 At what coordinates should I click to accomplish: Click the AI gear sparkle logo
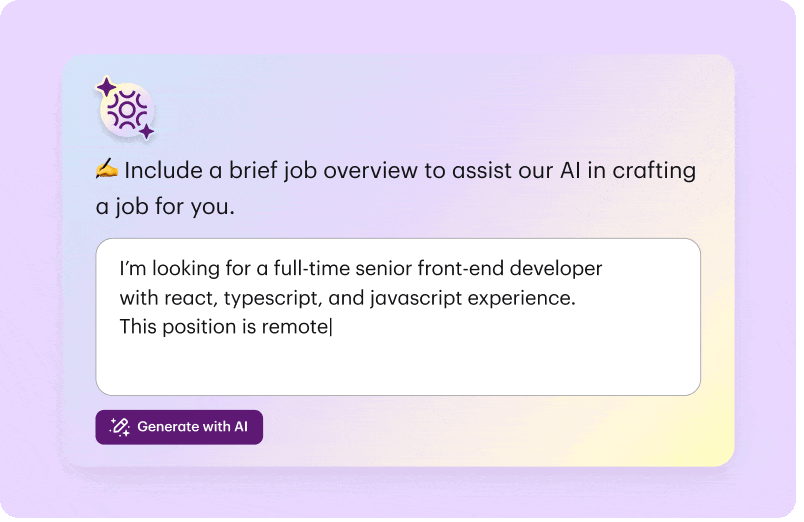click(127, 110)
